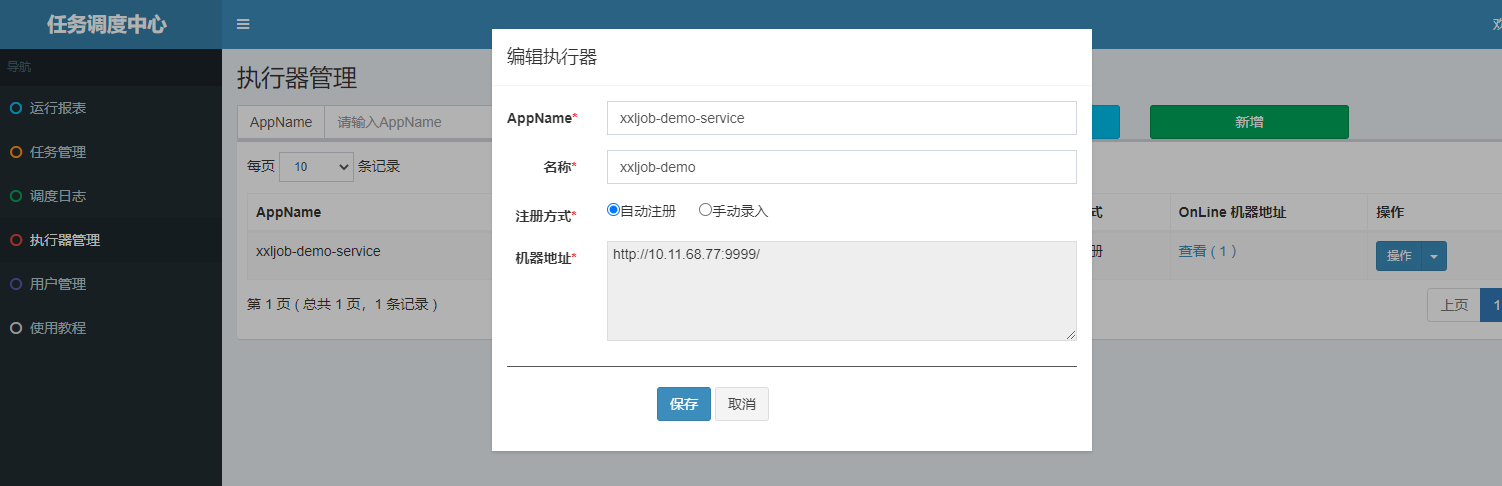Click the green 新增 button
The image size is (1502, 486).
pos(1249,122)
